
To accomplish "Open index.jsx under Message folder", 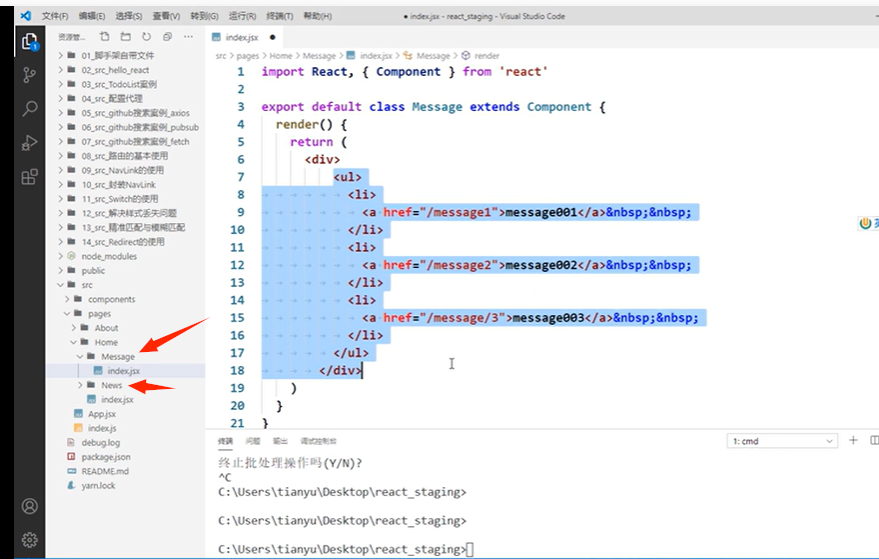I will point(126,371).
